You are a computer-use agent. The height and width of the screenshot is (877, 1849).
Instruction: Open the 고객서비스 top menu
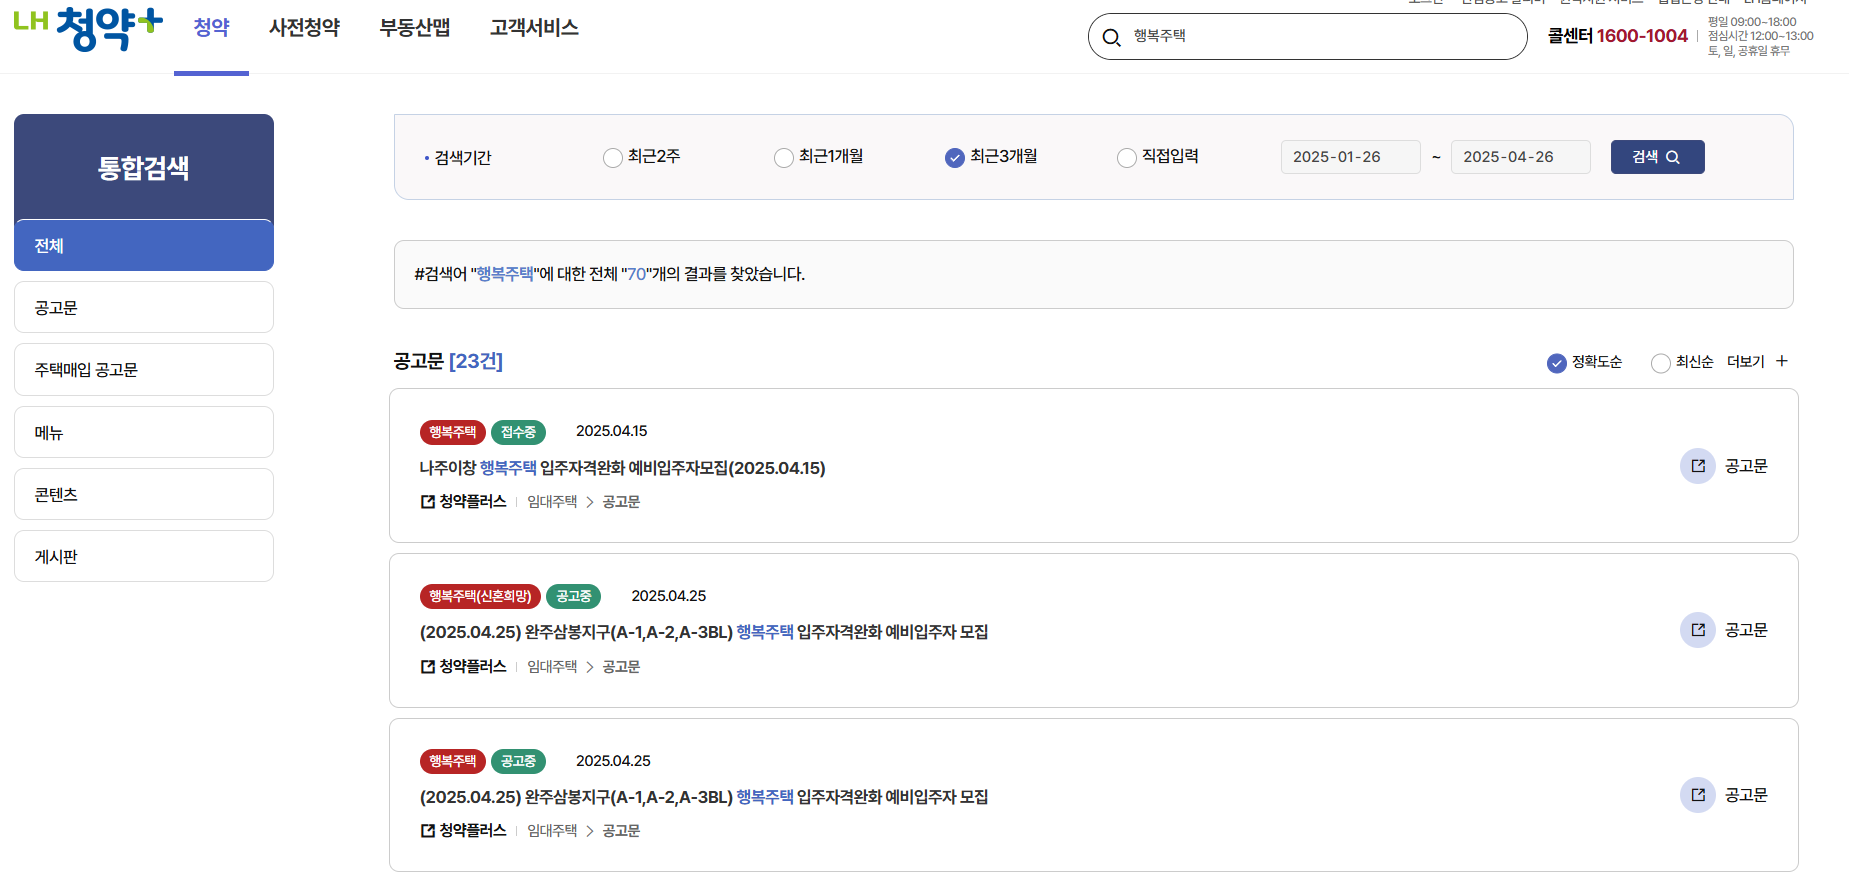click(534, 28)
